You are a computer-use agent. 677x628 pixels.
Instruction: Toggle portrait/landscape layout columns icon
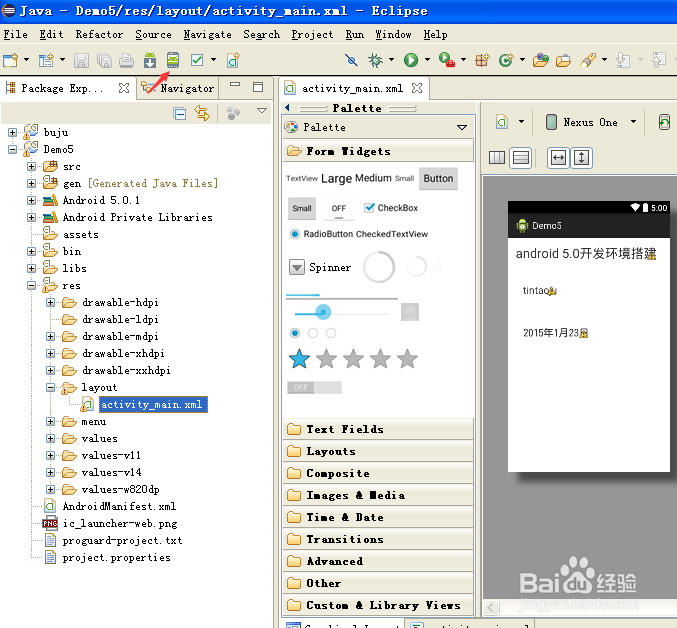[497, 158]
